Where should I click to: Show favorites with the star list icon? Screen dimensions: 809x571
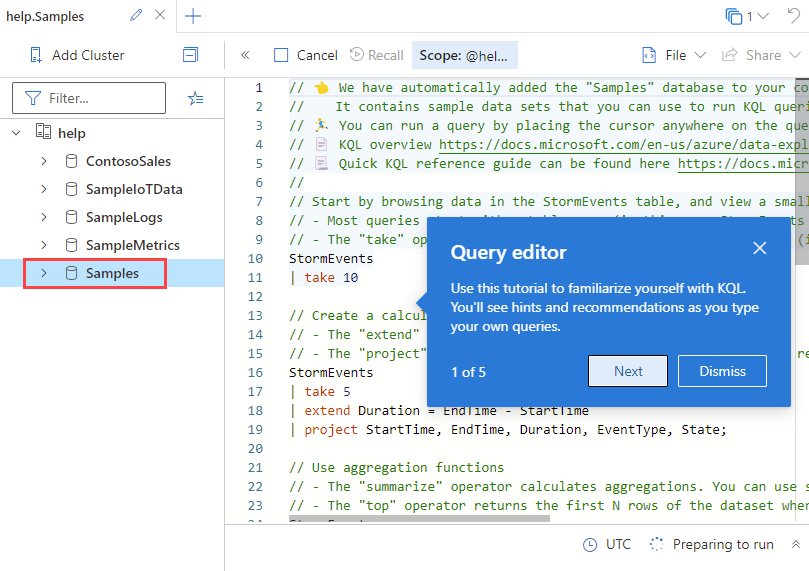tap(196, 98)
